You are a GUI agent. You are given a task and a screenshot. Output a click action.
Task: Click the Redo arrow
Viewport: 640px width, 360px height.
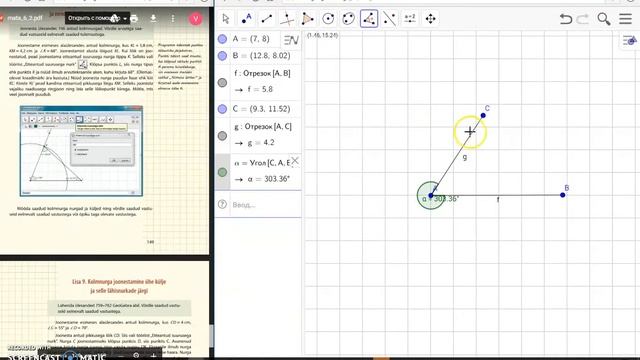point(583,19)
